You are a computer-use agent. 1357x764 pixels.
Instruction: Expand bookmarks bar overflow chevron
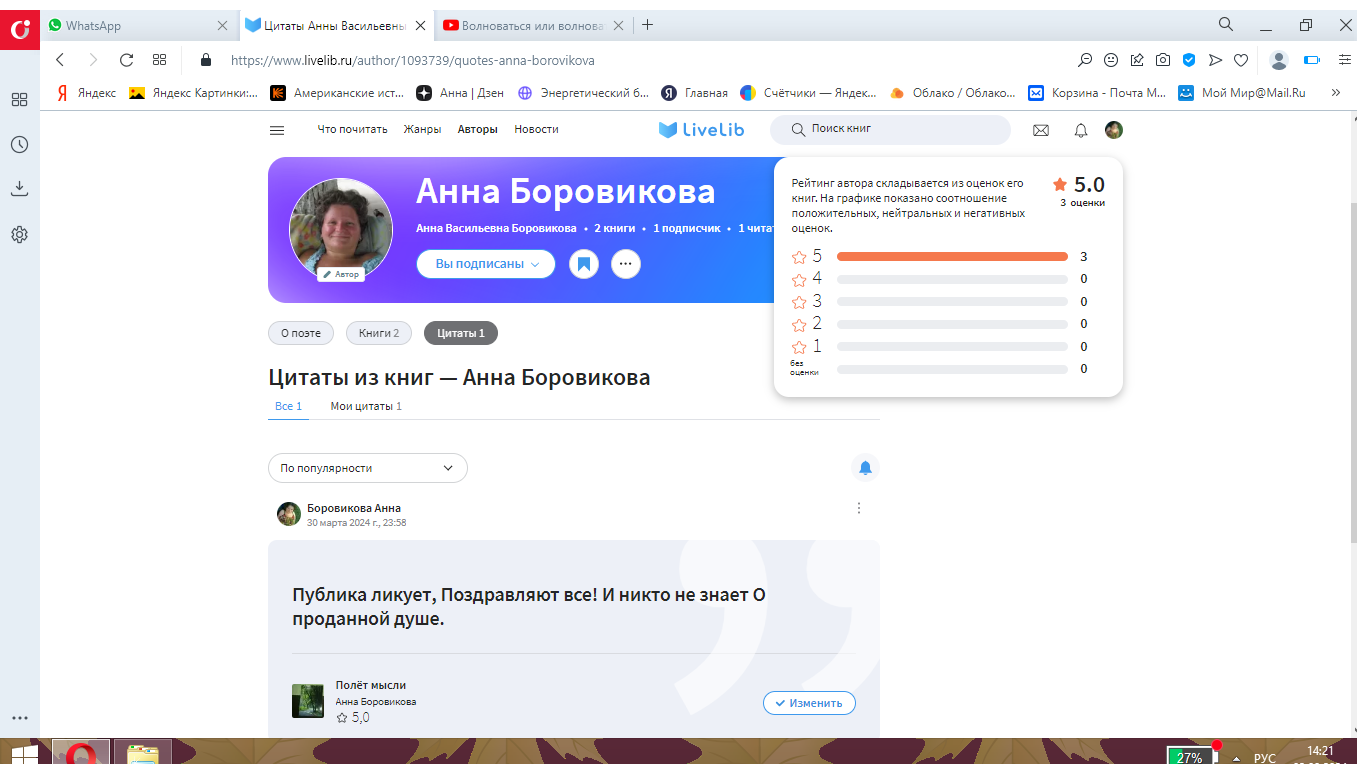point(1335,93)
